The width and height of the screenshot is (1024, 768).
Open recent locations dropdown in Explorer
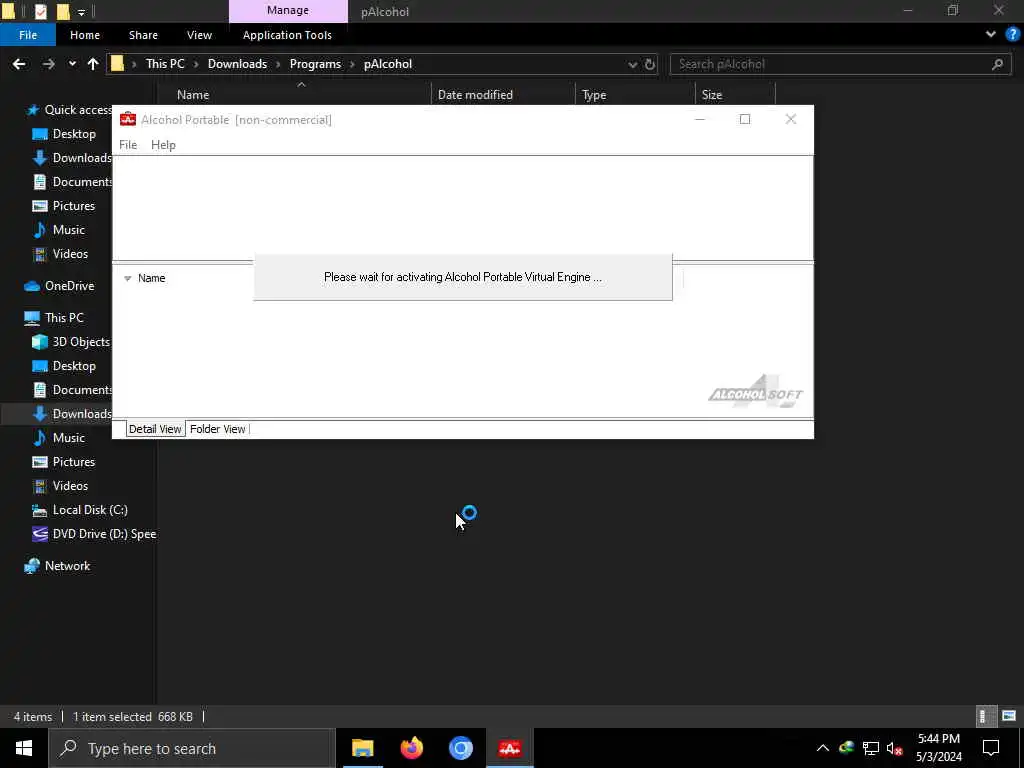tap(72, 64)
